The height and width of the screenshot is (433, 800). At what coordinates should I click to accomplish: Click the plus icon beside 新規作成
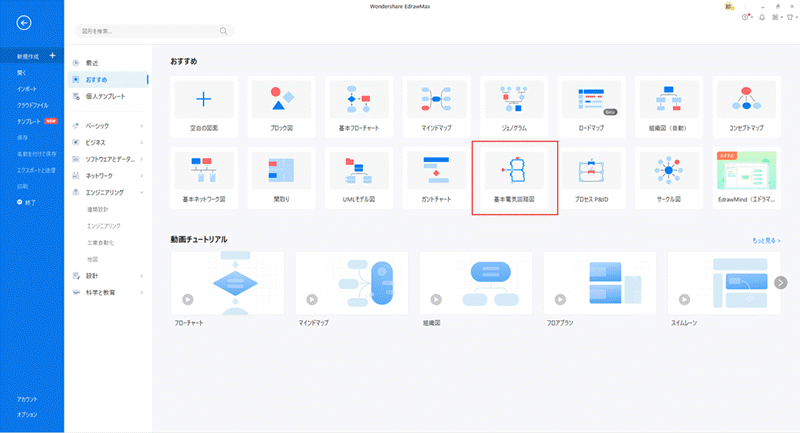click(x=52, y=56)
